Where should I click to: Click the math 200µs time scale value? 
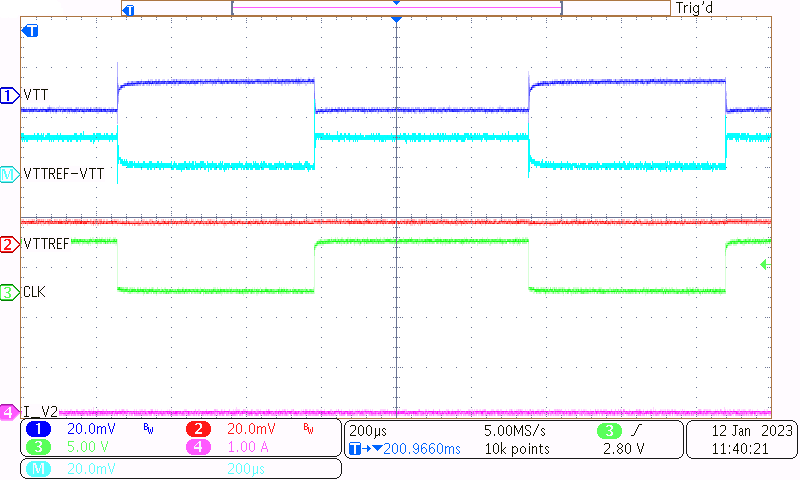pos(246,469)
